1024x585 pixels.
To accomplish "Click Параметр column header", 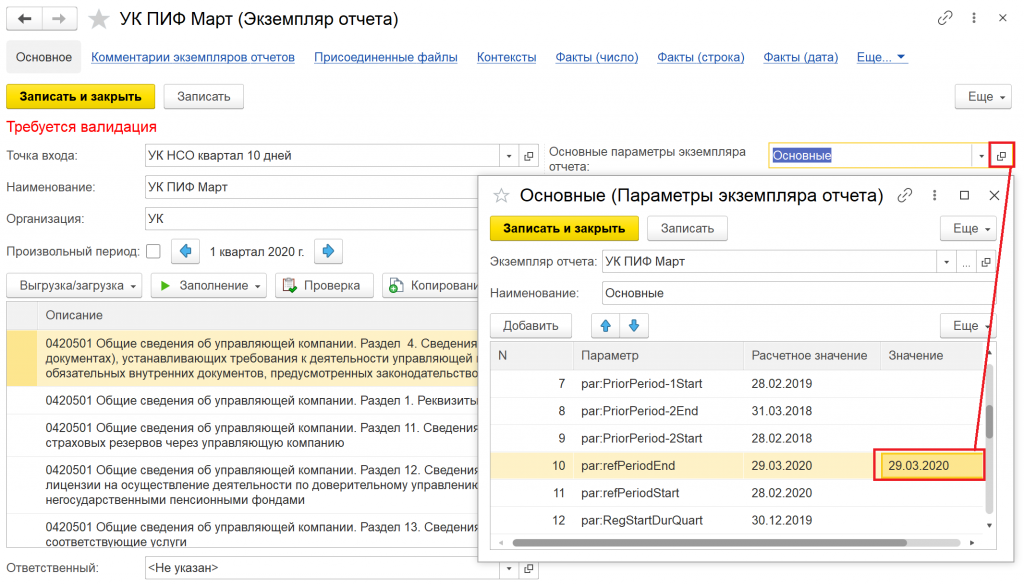I will tap(658, 356).
